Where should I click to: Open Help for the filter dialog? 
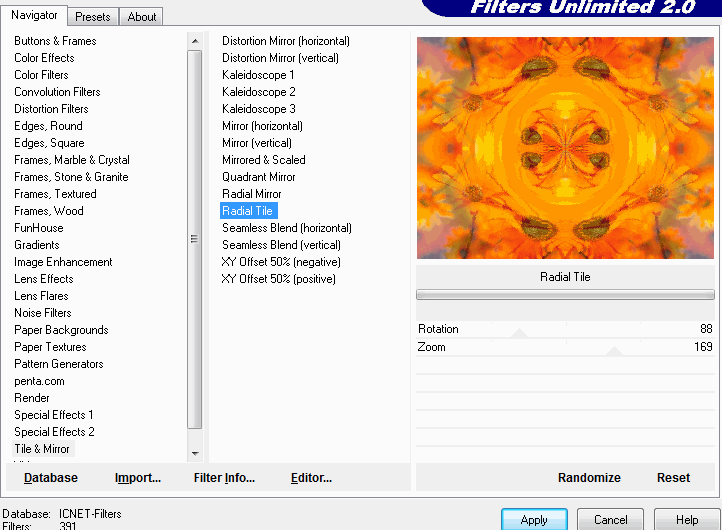click(x=687, y=520)
